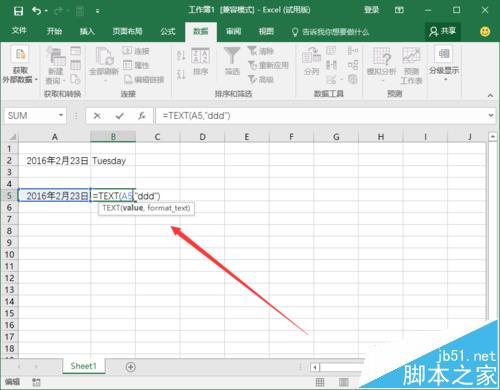Click the vertical scrollbar up arrow
The width and height of the screenshot is (500, 390).
492,136
